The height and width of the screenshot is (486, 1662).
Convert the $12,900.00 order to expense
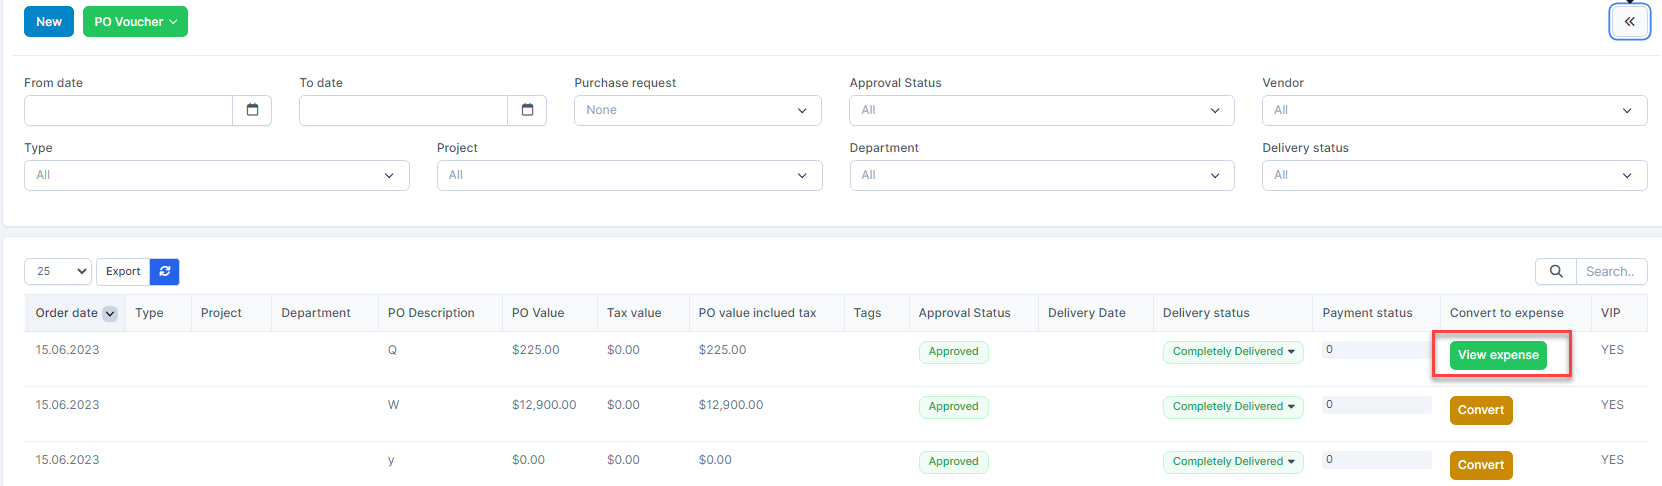(1481, 410)
